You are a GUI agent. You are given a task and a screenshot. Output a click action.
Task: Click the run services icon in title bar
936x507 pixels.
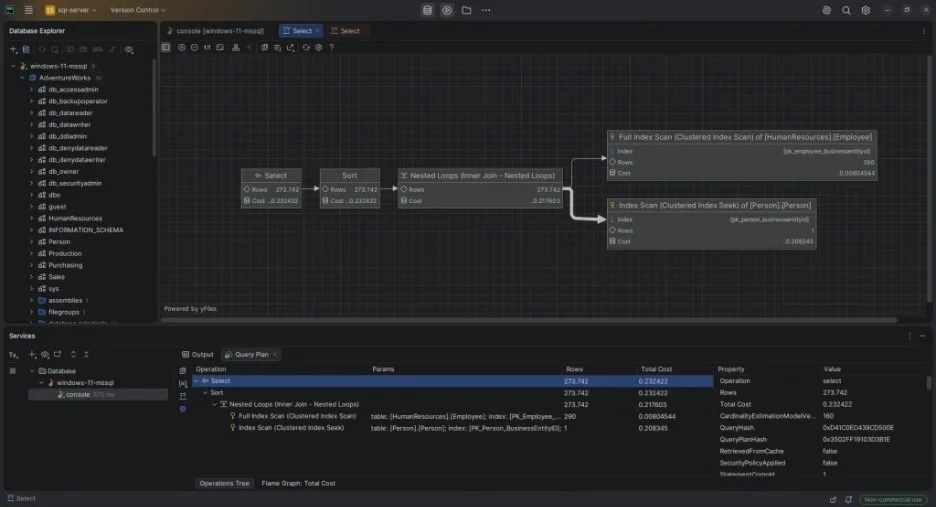[447, 10]
